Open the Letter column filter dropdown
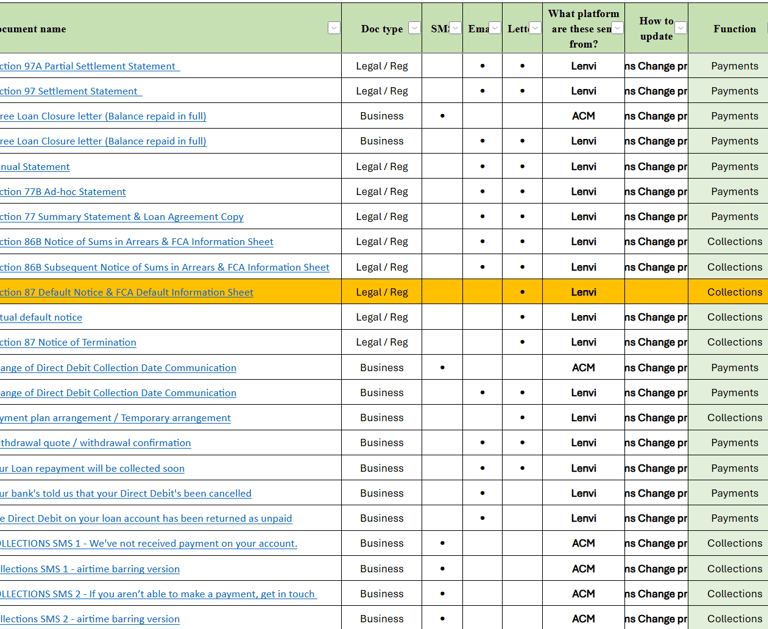 click(x=535, y=28)
